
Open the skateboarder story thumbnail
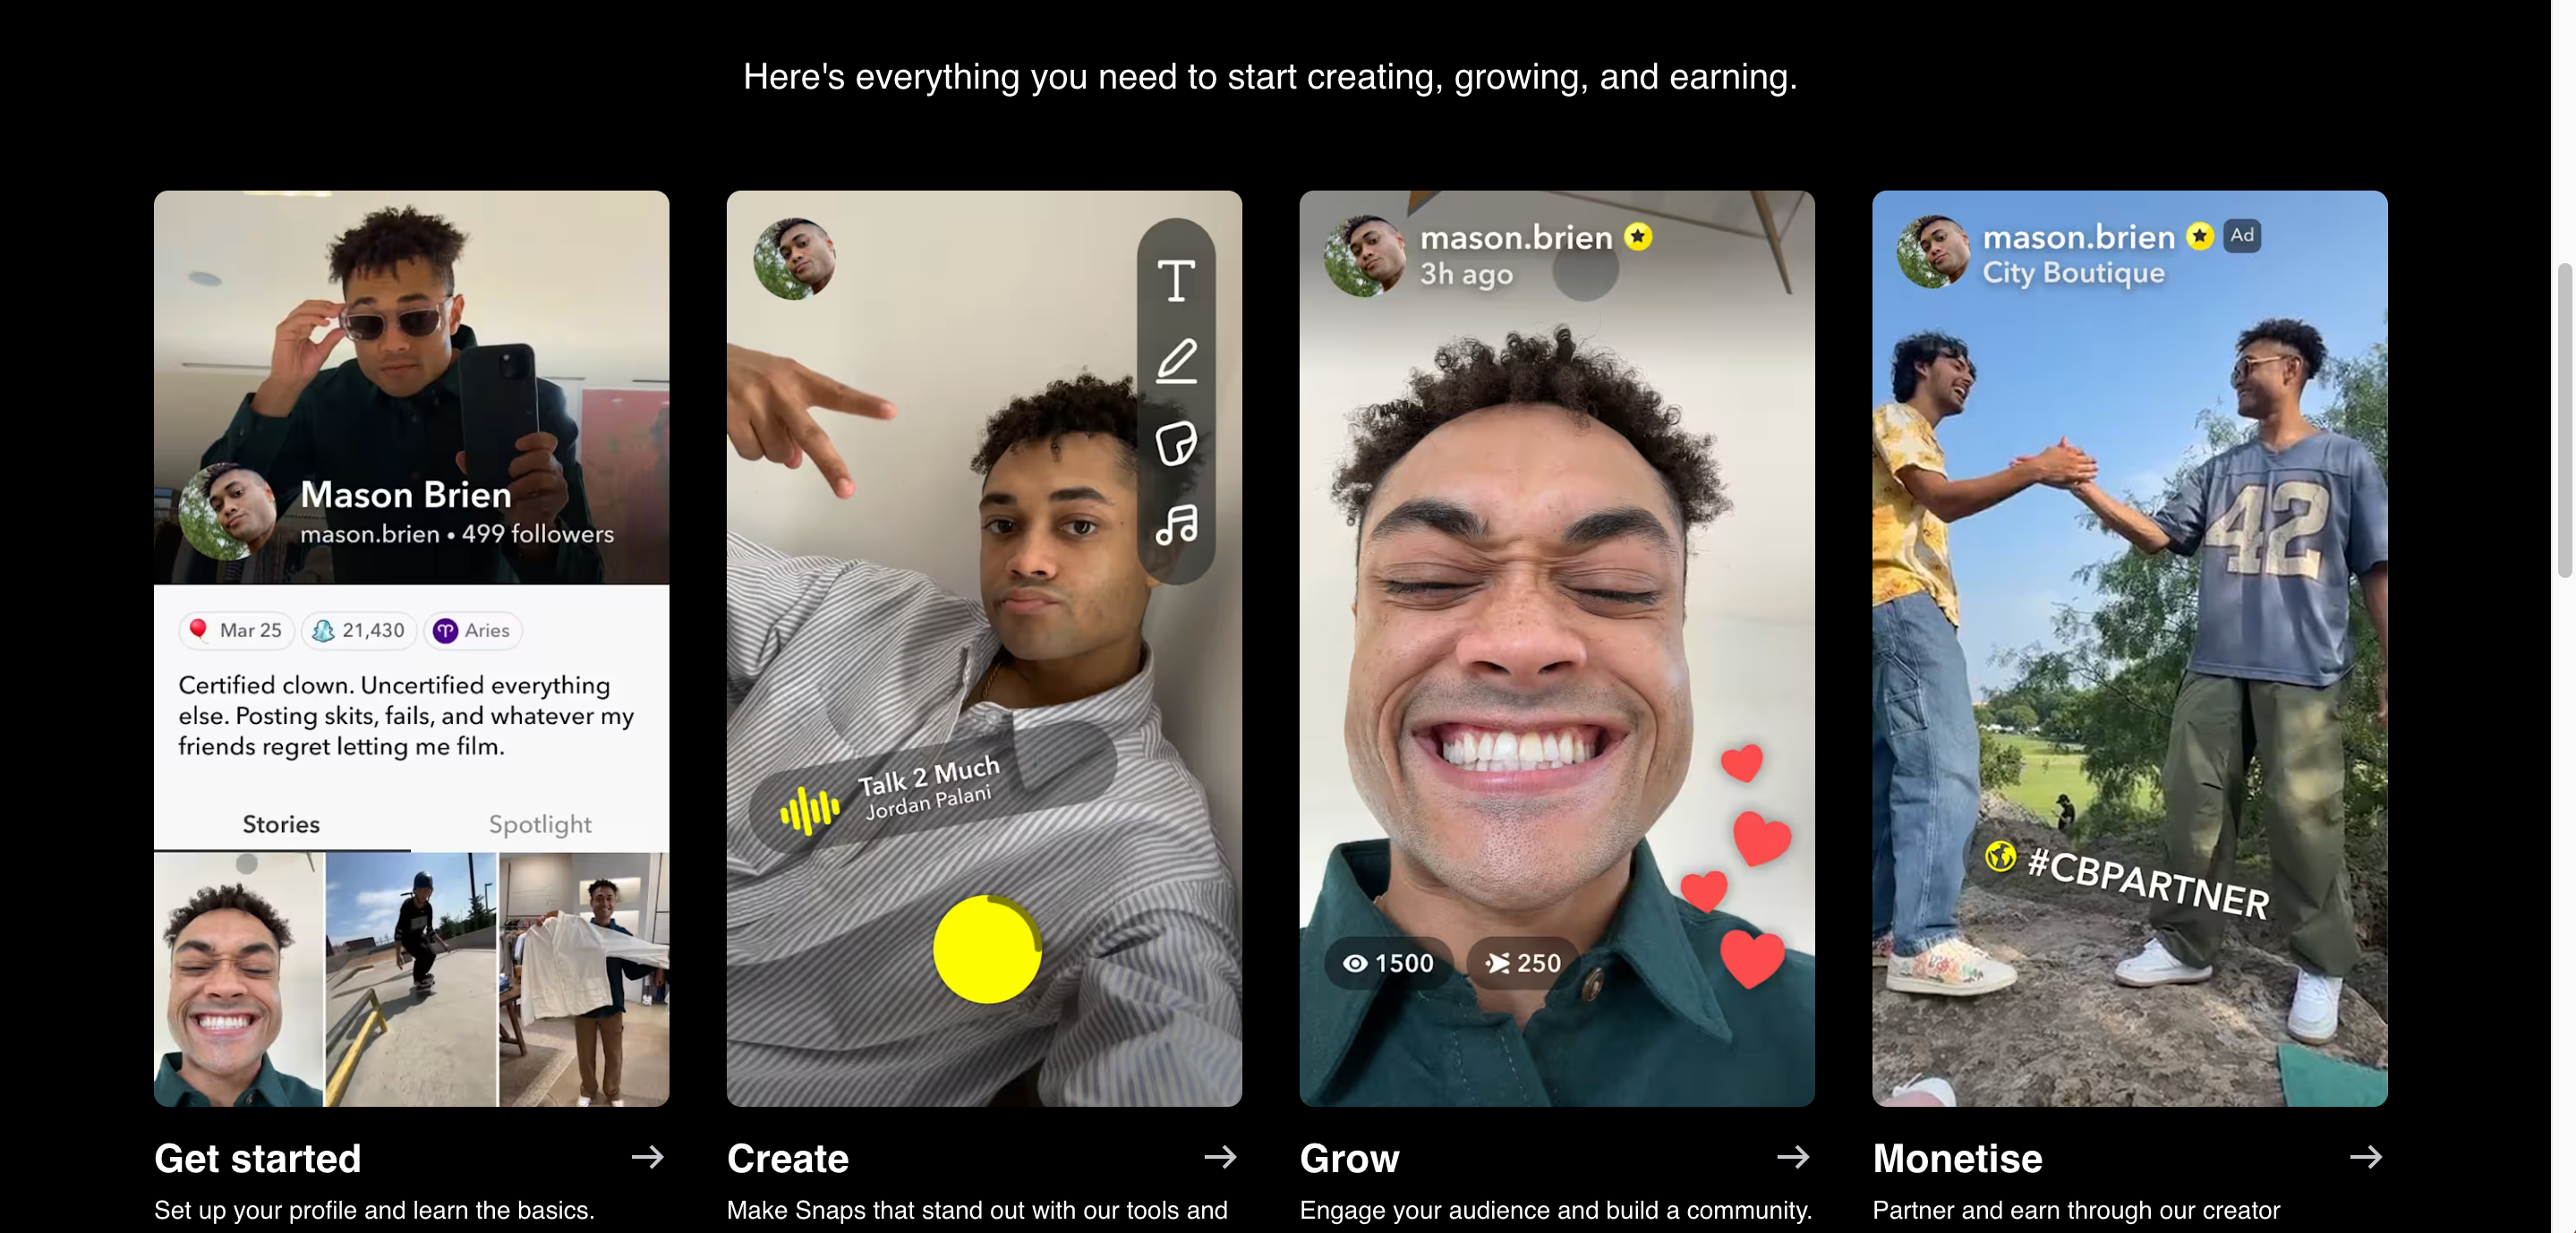(x=411, y=979)
